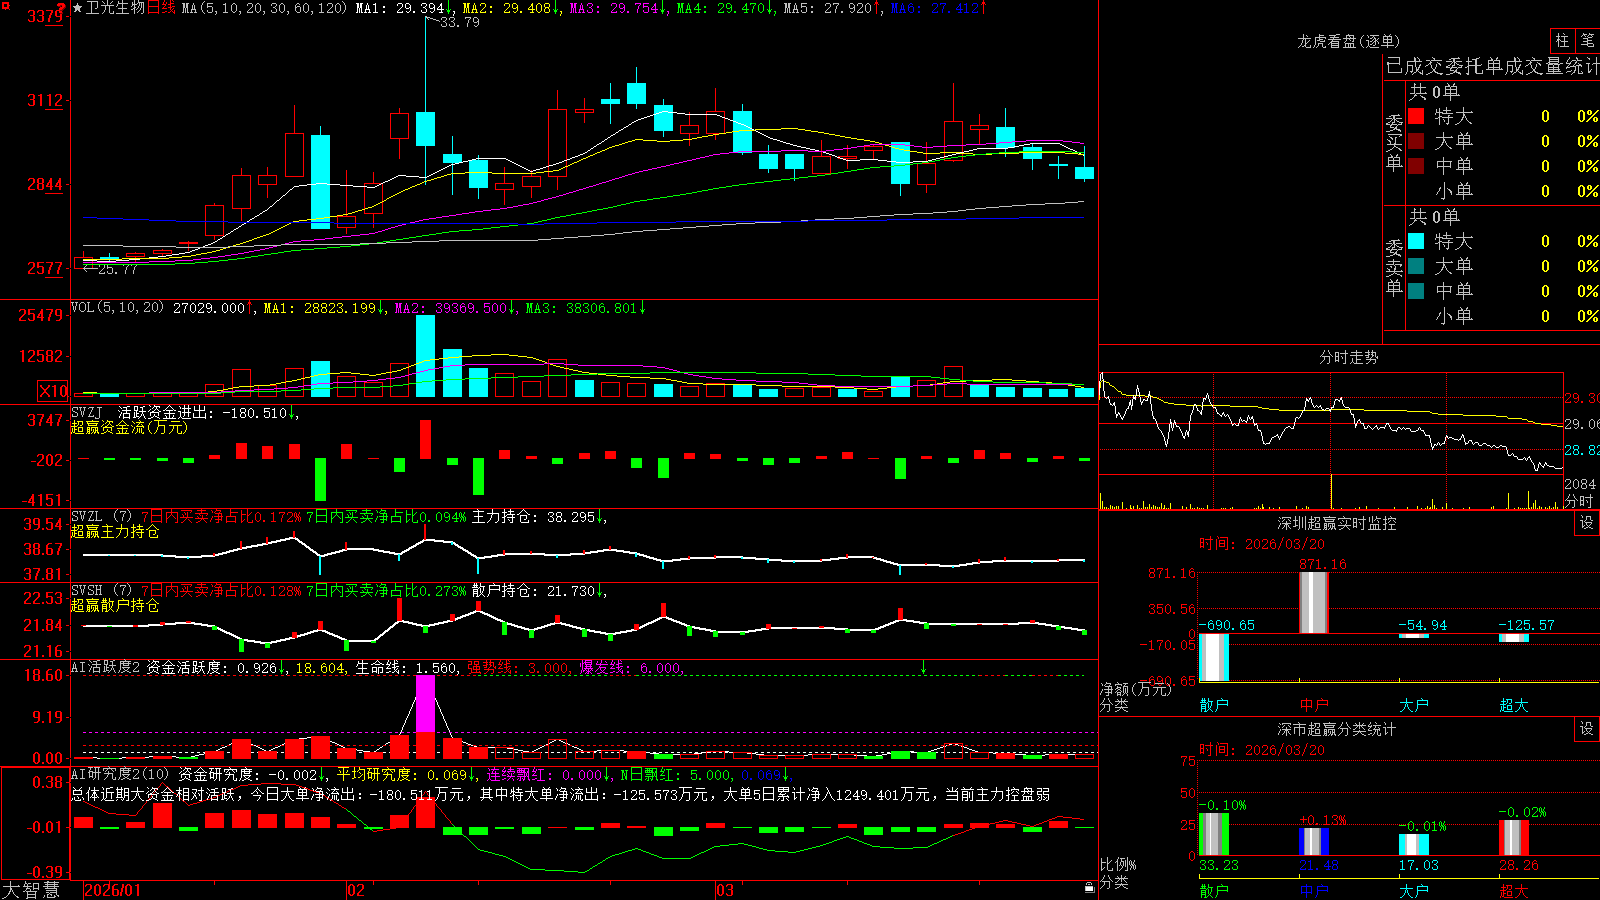Select 大户 in 深圳超赢实时监控 chart
This screenshot has width=1600, height=900.
[x=1414, y=705]
